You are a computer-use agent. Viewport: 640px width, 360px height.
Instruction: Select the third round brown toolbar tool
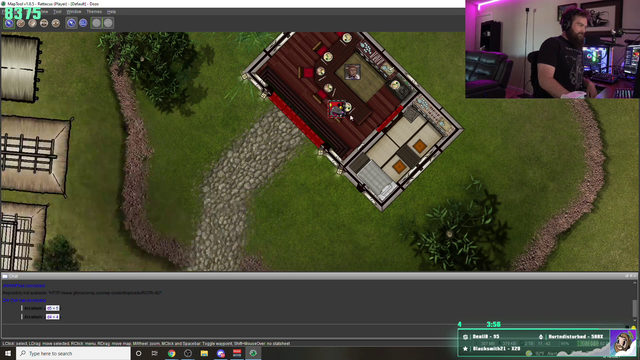(32, 23)
